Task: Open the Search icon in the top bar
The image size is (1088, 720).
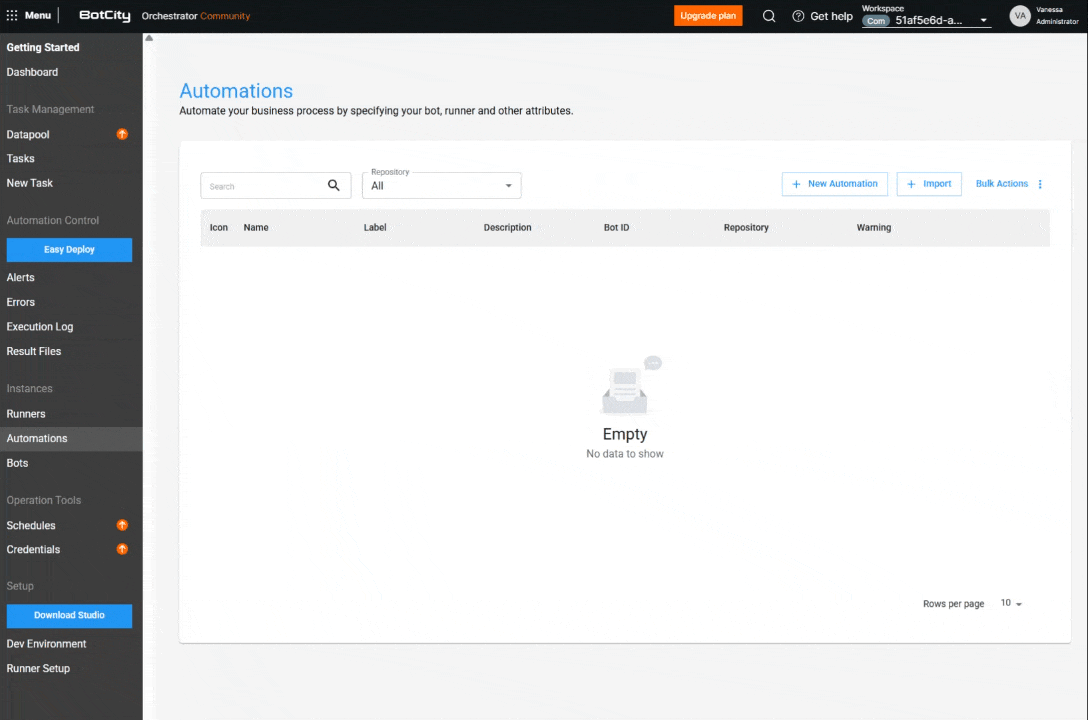Action: (x=768, y=16)
